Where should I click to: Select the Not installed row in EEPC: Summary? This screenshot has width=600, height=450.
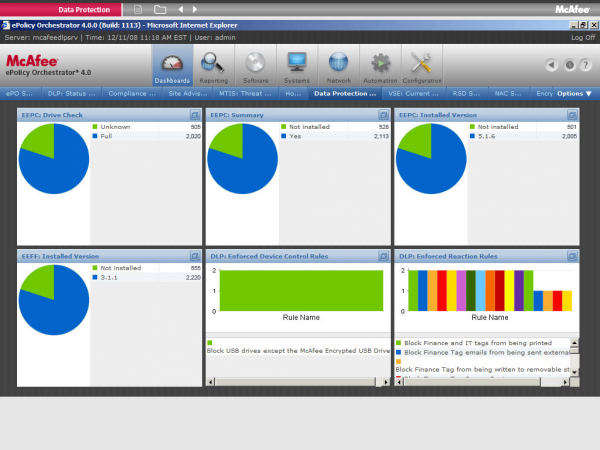pos(335,127)
